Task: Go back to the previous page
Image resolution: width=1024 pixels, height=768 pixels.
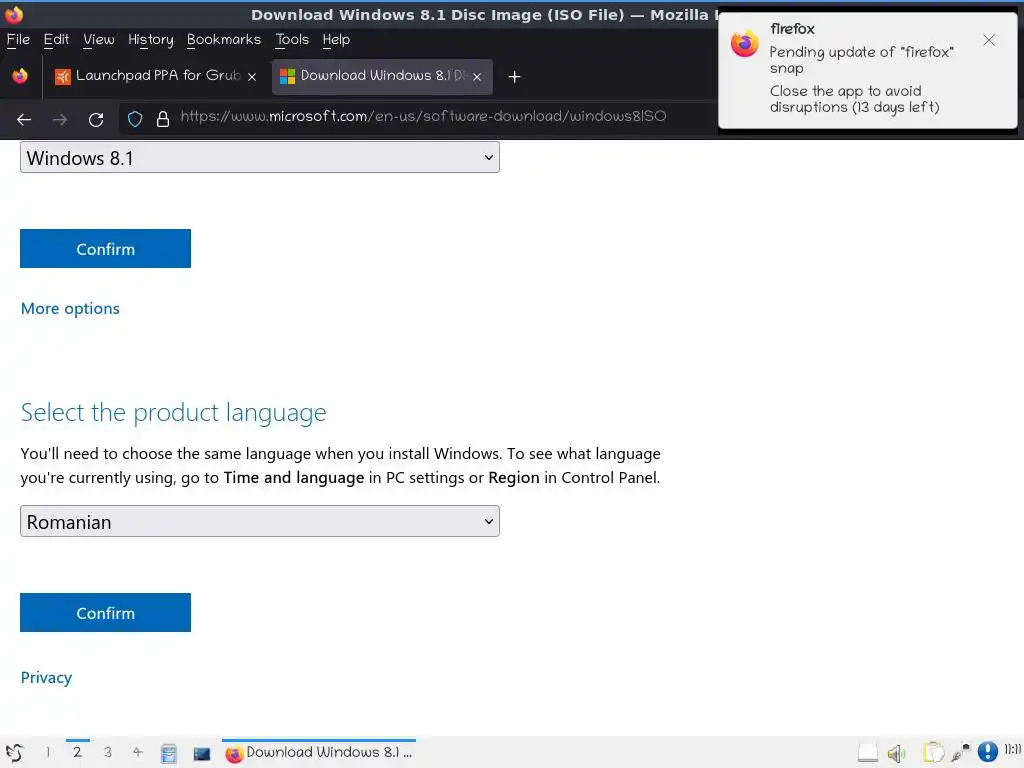Action: [24, 120]
